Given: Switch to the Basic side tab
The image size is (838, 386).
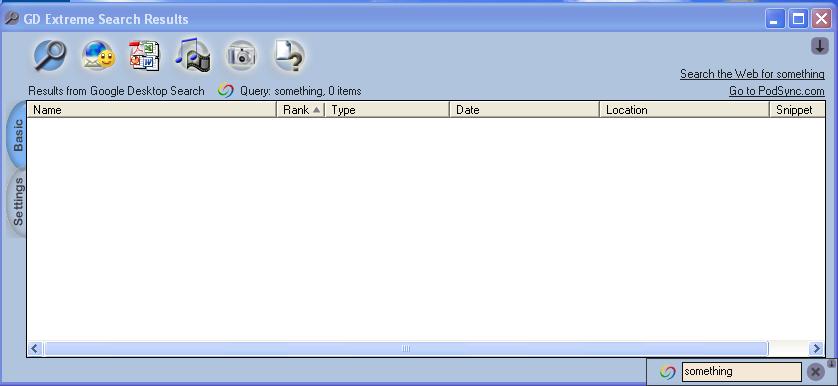Looking at the screenshot, I should click(17, 135).
